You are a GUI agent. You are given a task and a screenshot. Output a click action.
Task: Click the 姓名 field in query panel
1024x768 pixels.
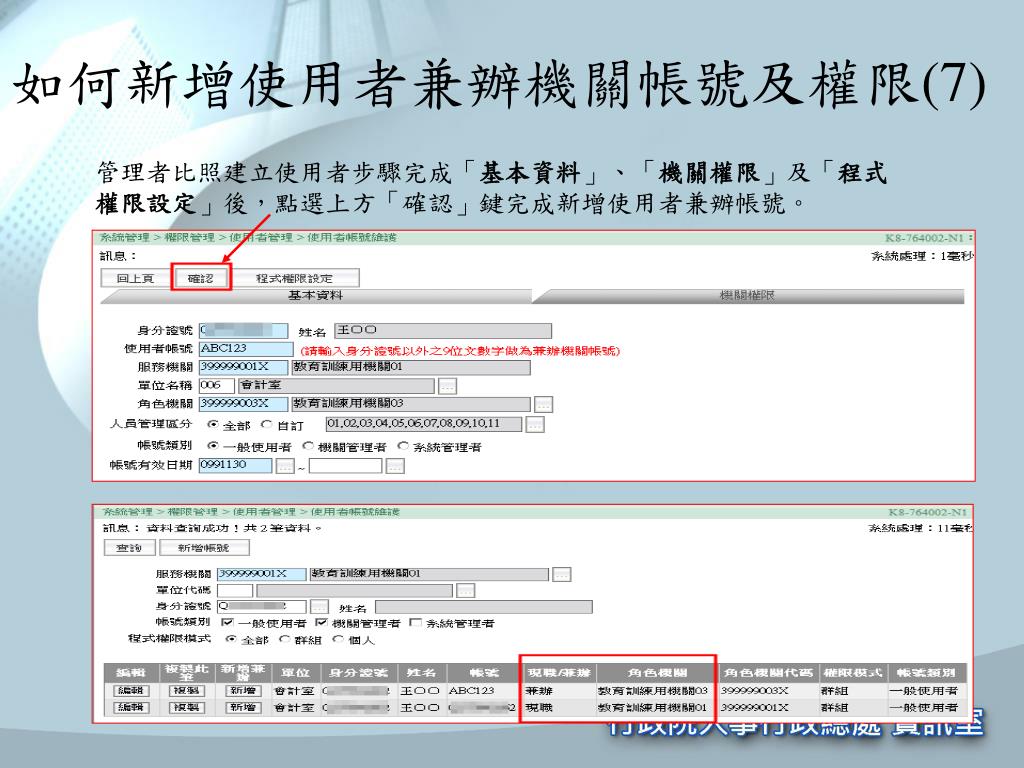coord(484,607)
